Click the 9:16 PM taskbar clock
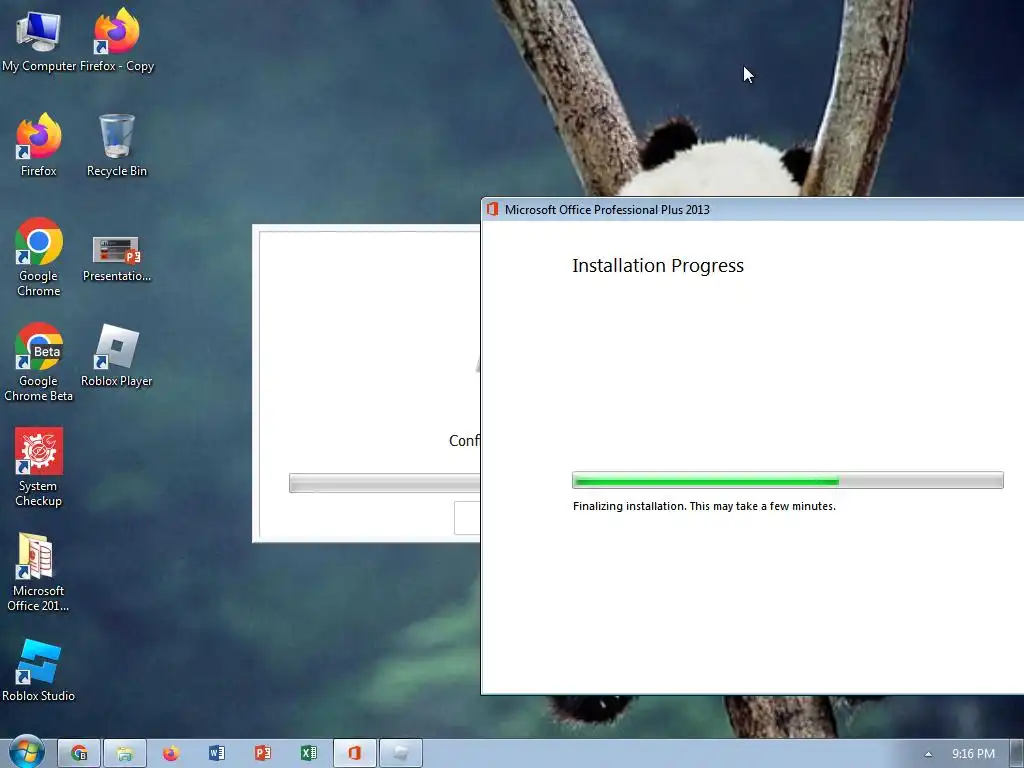 pyautogui.click(x=973, y=754)
